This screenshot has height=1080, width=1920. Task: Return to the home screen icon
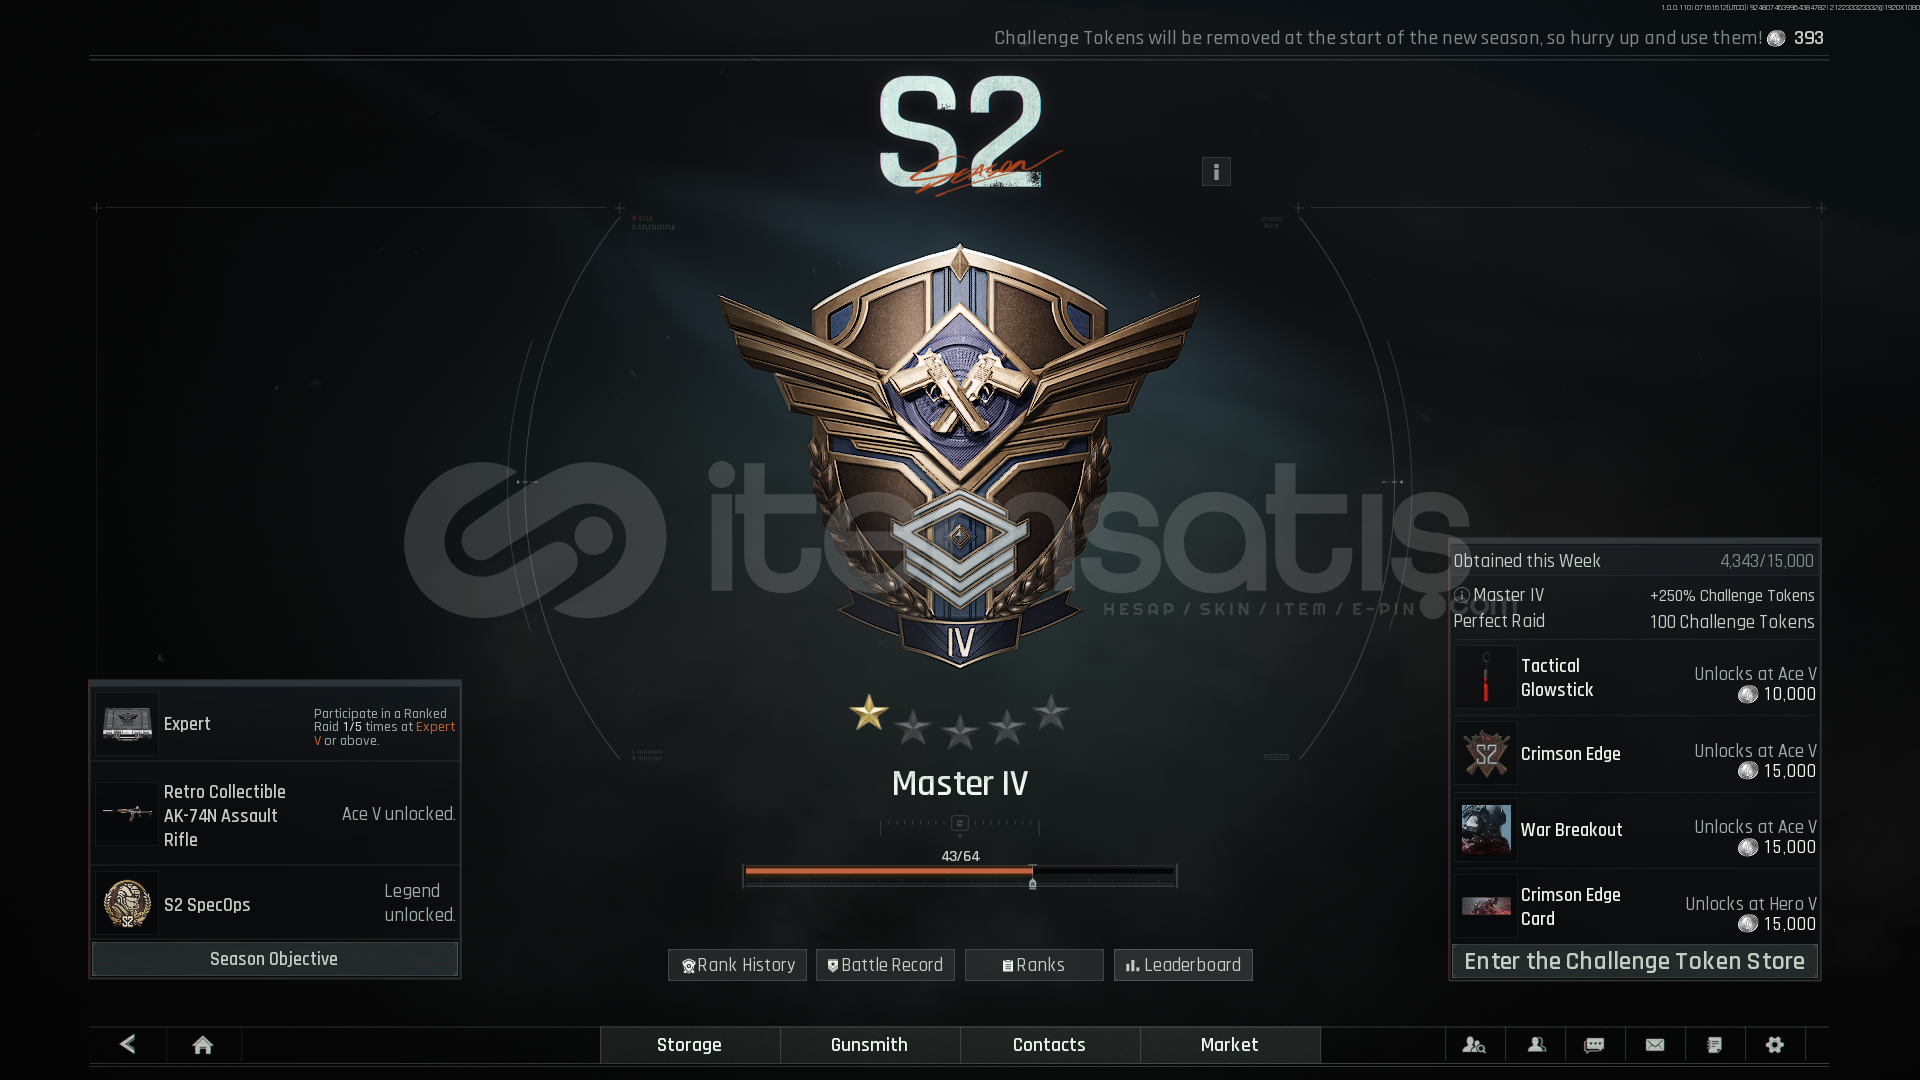[203, 1044]
